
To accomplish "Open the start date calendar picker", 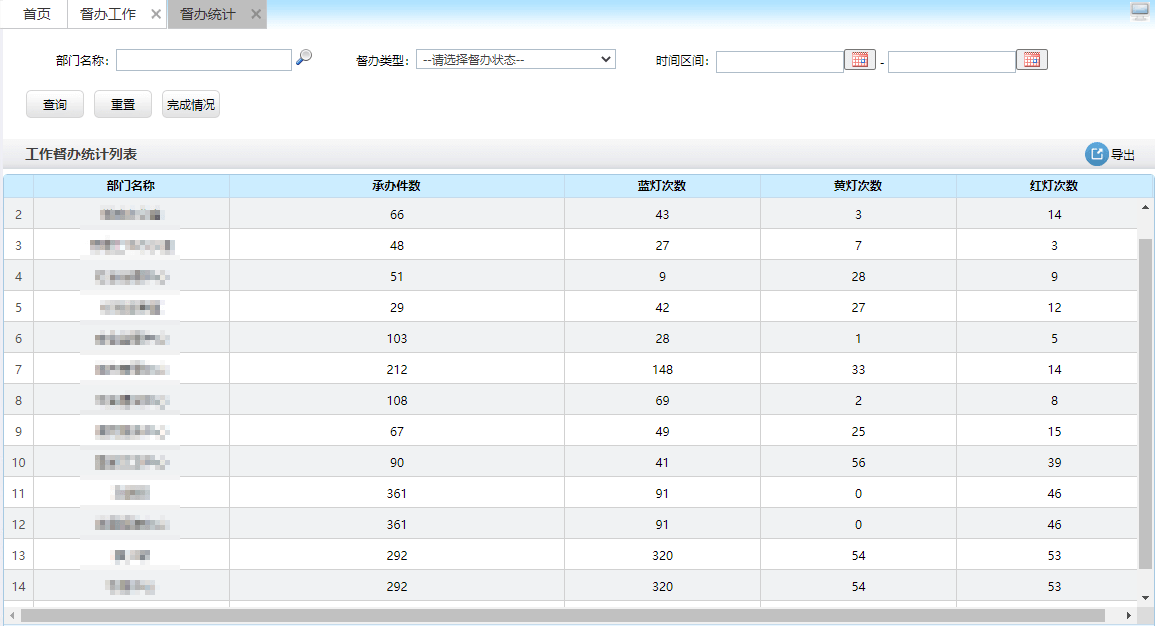I will (x=859, y=60).
